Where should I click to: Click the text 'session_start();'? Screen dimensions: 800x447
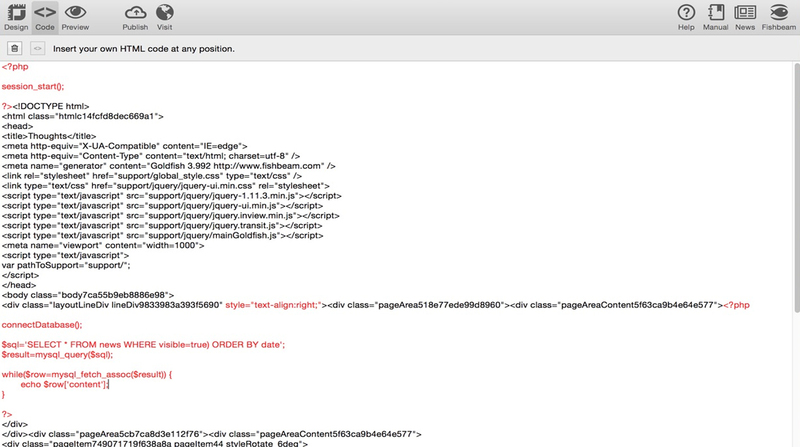coord(33,86)
